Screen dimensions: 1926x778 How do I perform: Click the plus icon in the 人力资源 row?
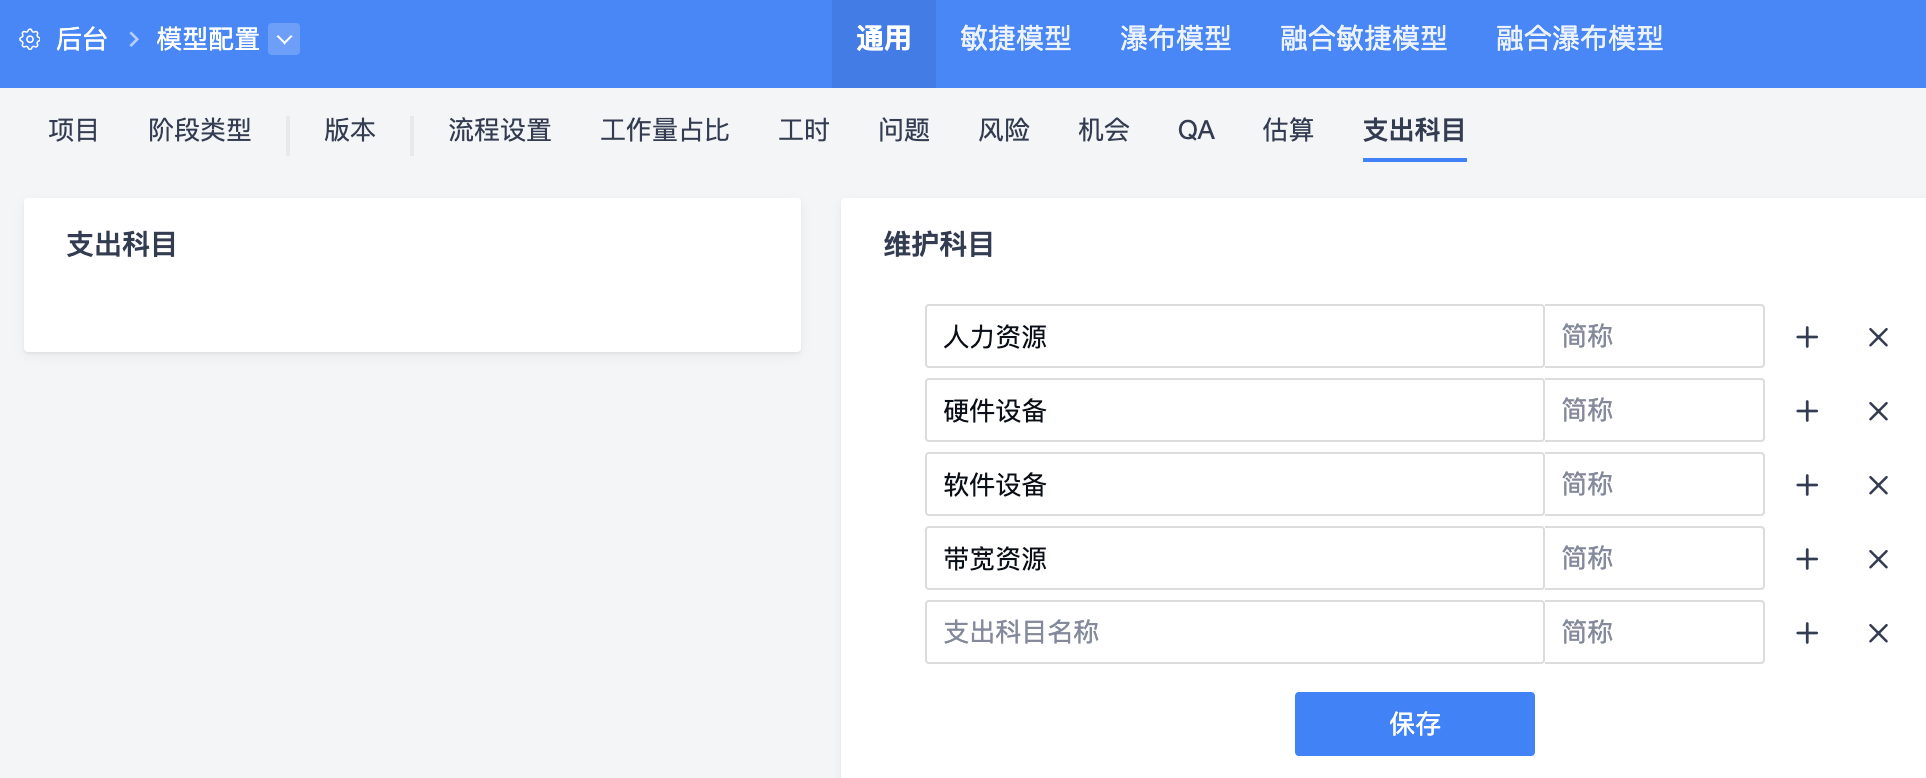[x=1807, y=337]
